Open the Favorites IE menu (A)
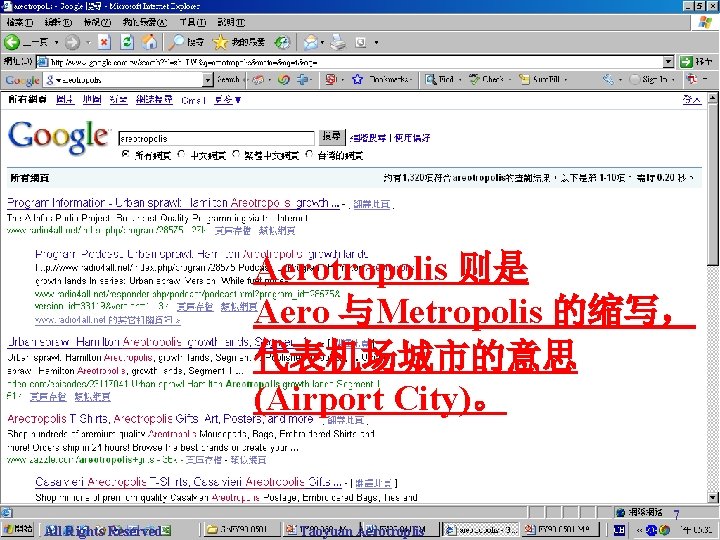This screenshot has height=540, width=720. [145, 22]
